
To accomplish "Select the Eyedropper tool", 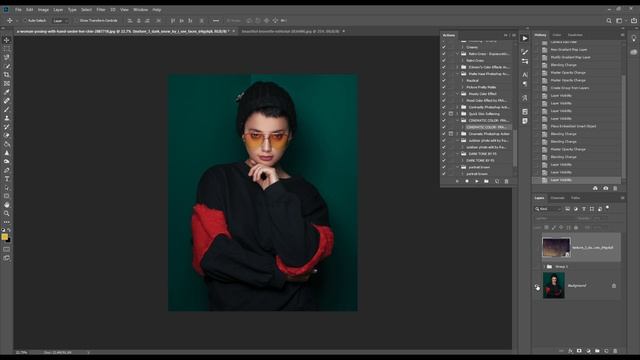I will pos(7,92).
